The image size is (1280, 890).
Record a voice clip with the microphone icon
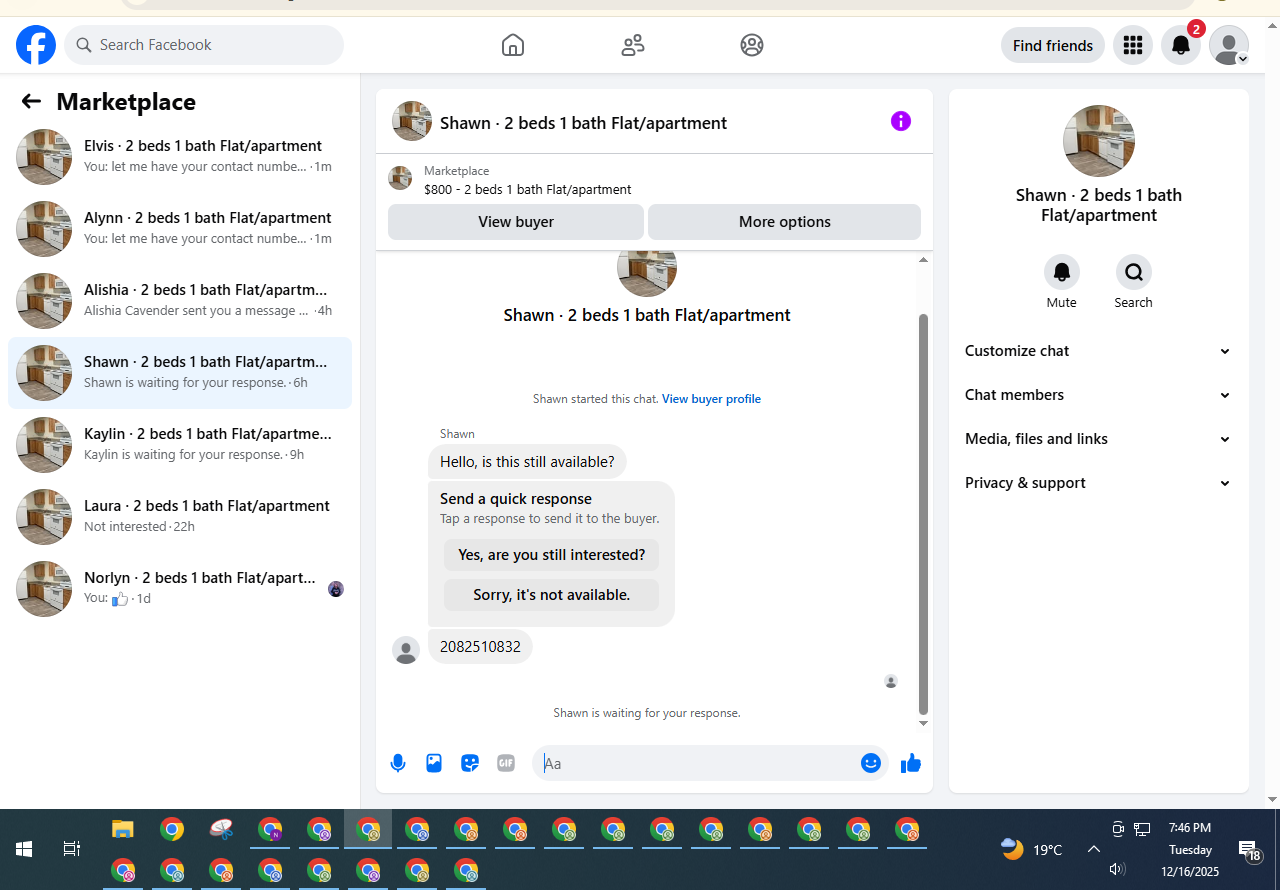[x=398, y=763]
